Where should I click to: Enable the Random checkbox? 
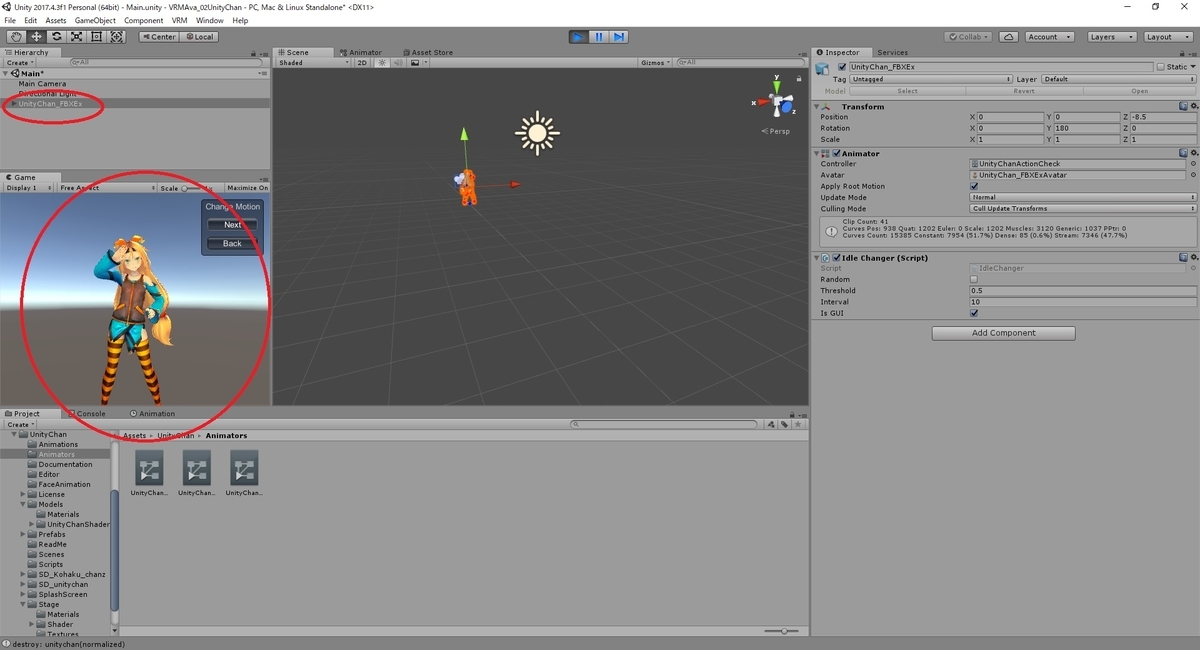click(975, 279)
